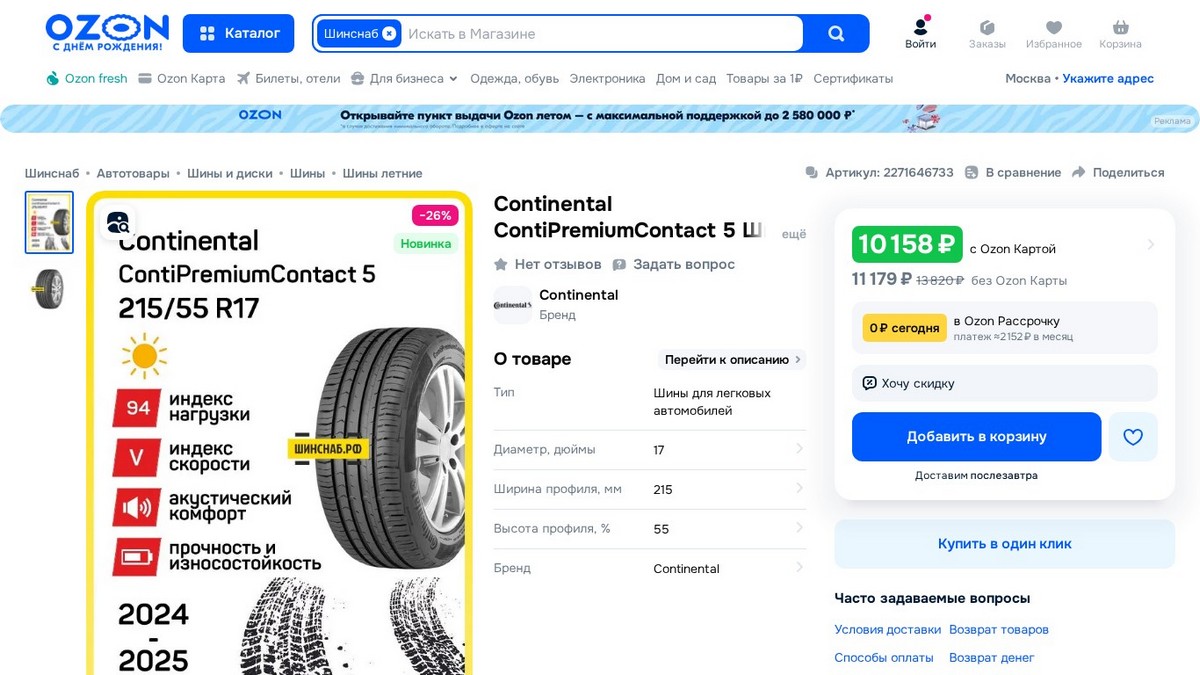Viewport: 1200px width, 675px height.
Task: Click the magnifier search button
Action: (x=836, y=33)
